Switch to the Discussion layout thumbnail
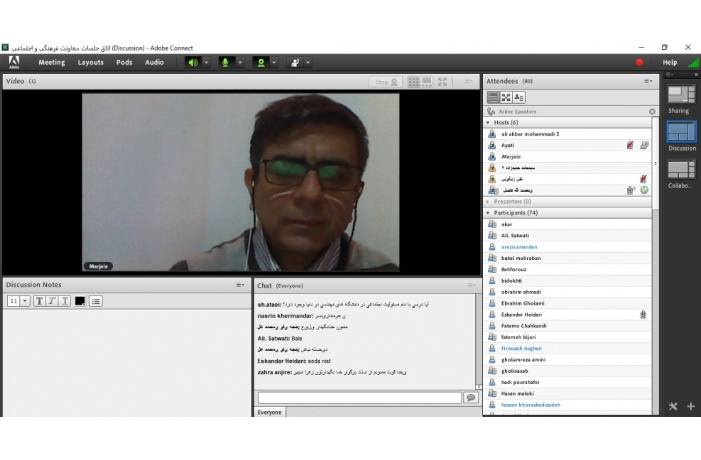Image resolution: width=701 pixels, height=460 pixels. (681, 132)
